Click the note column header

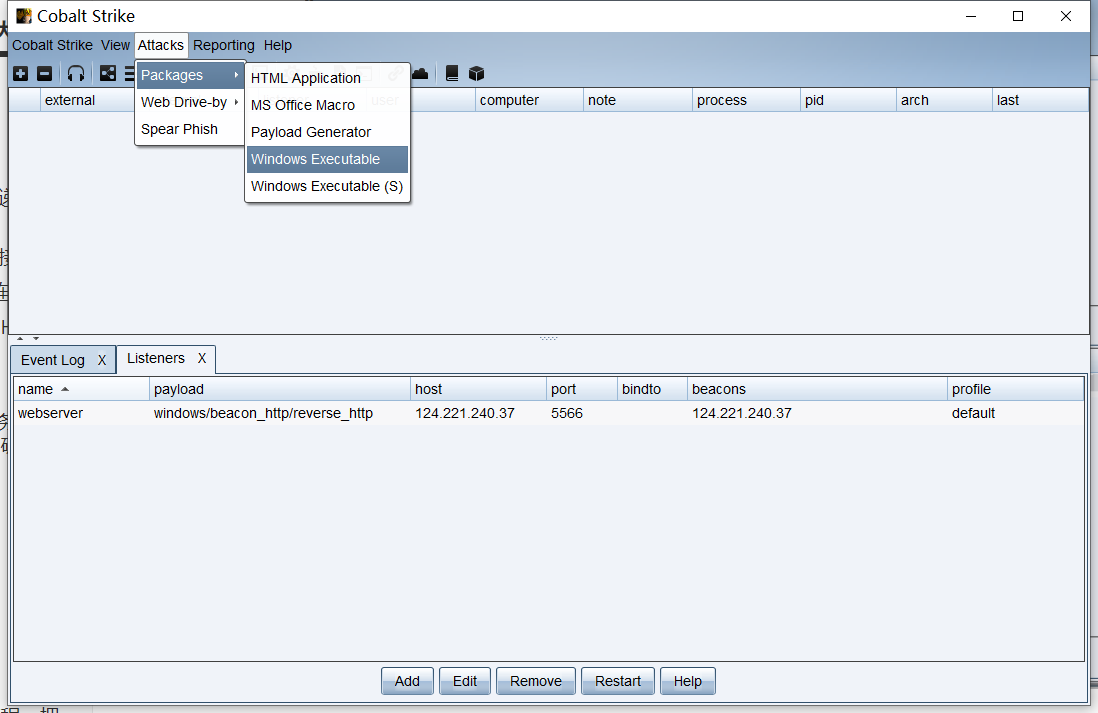coord(637,100)
